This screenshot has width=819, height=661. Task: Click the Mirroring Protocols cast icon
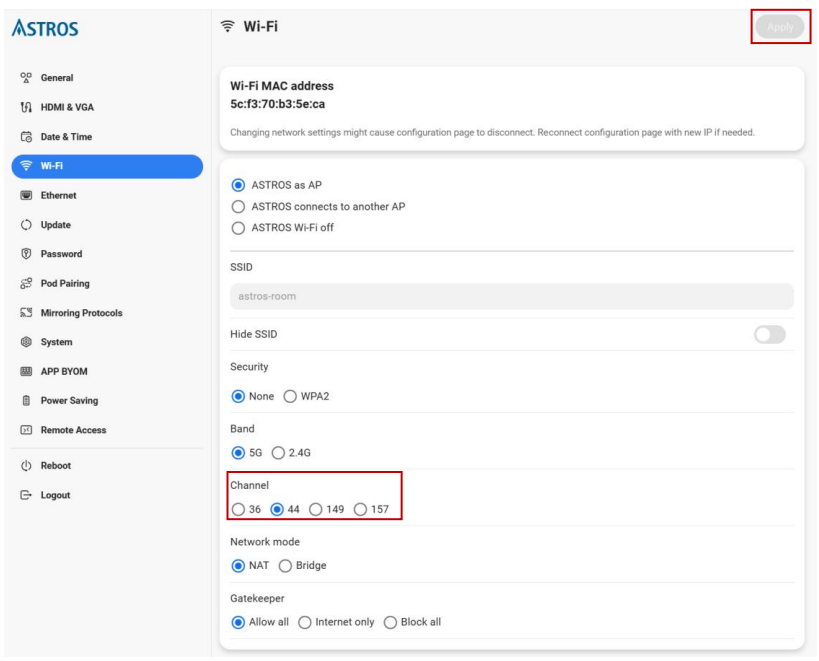click(x=26, y=313)
